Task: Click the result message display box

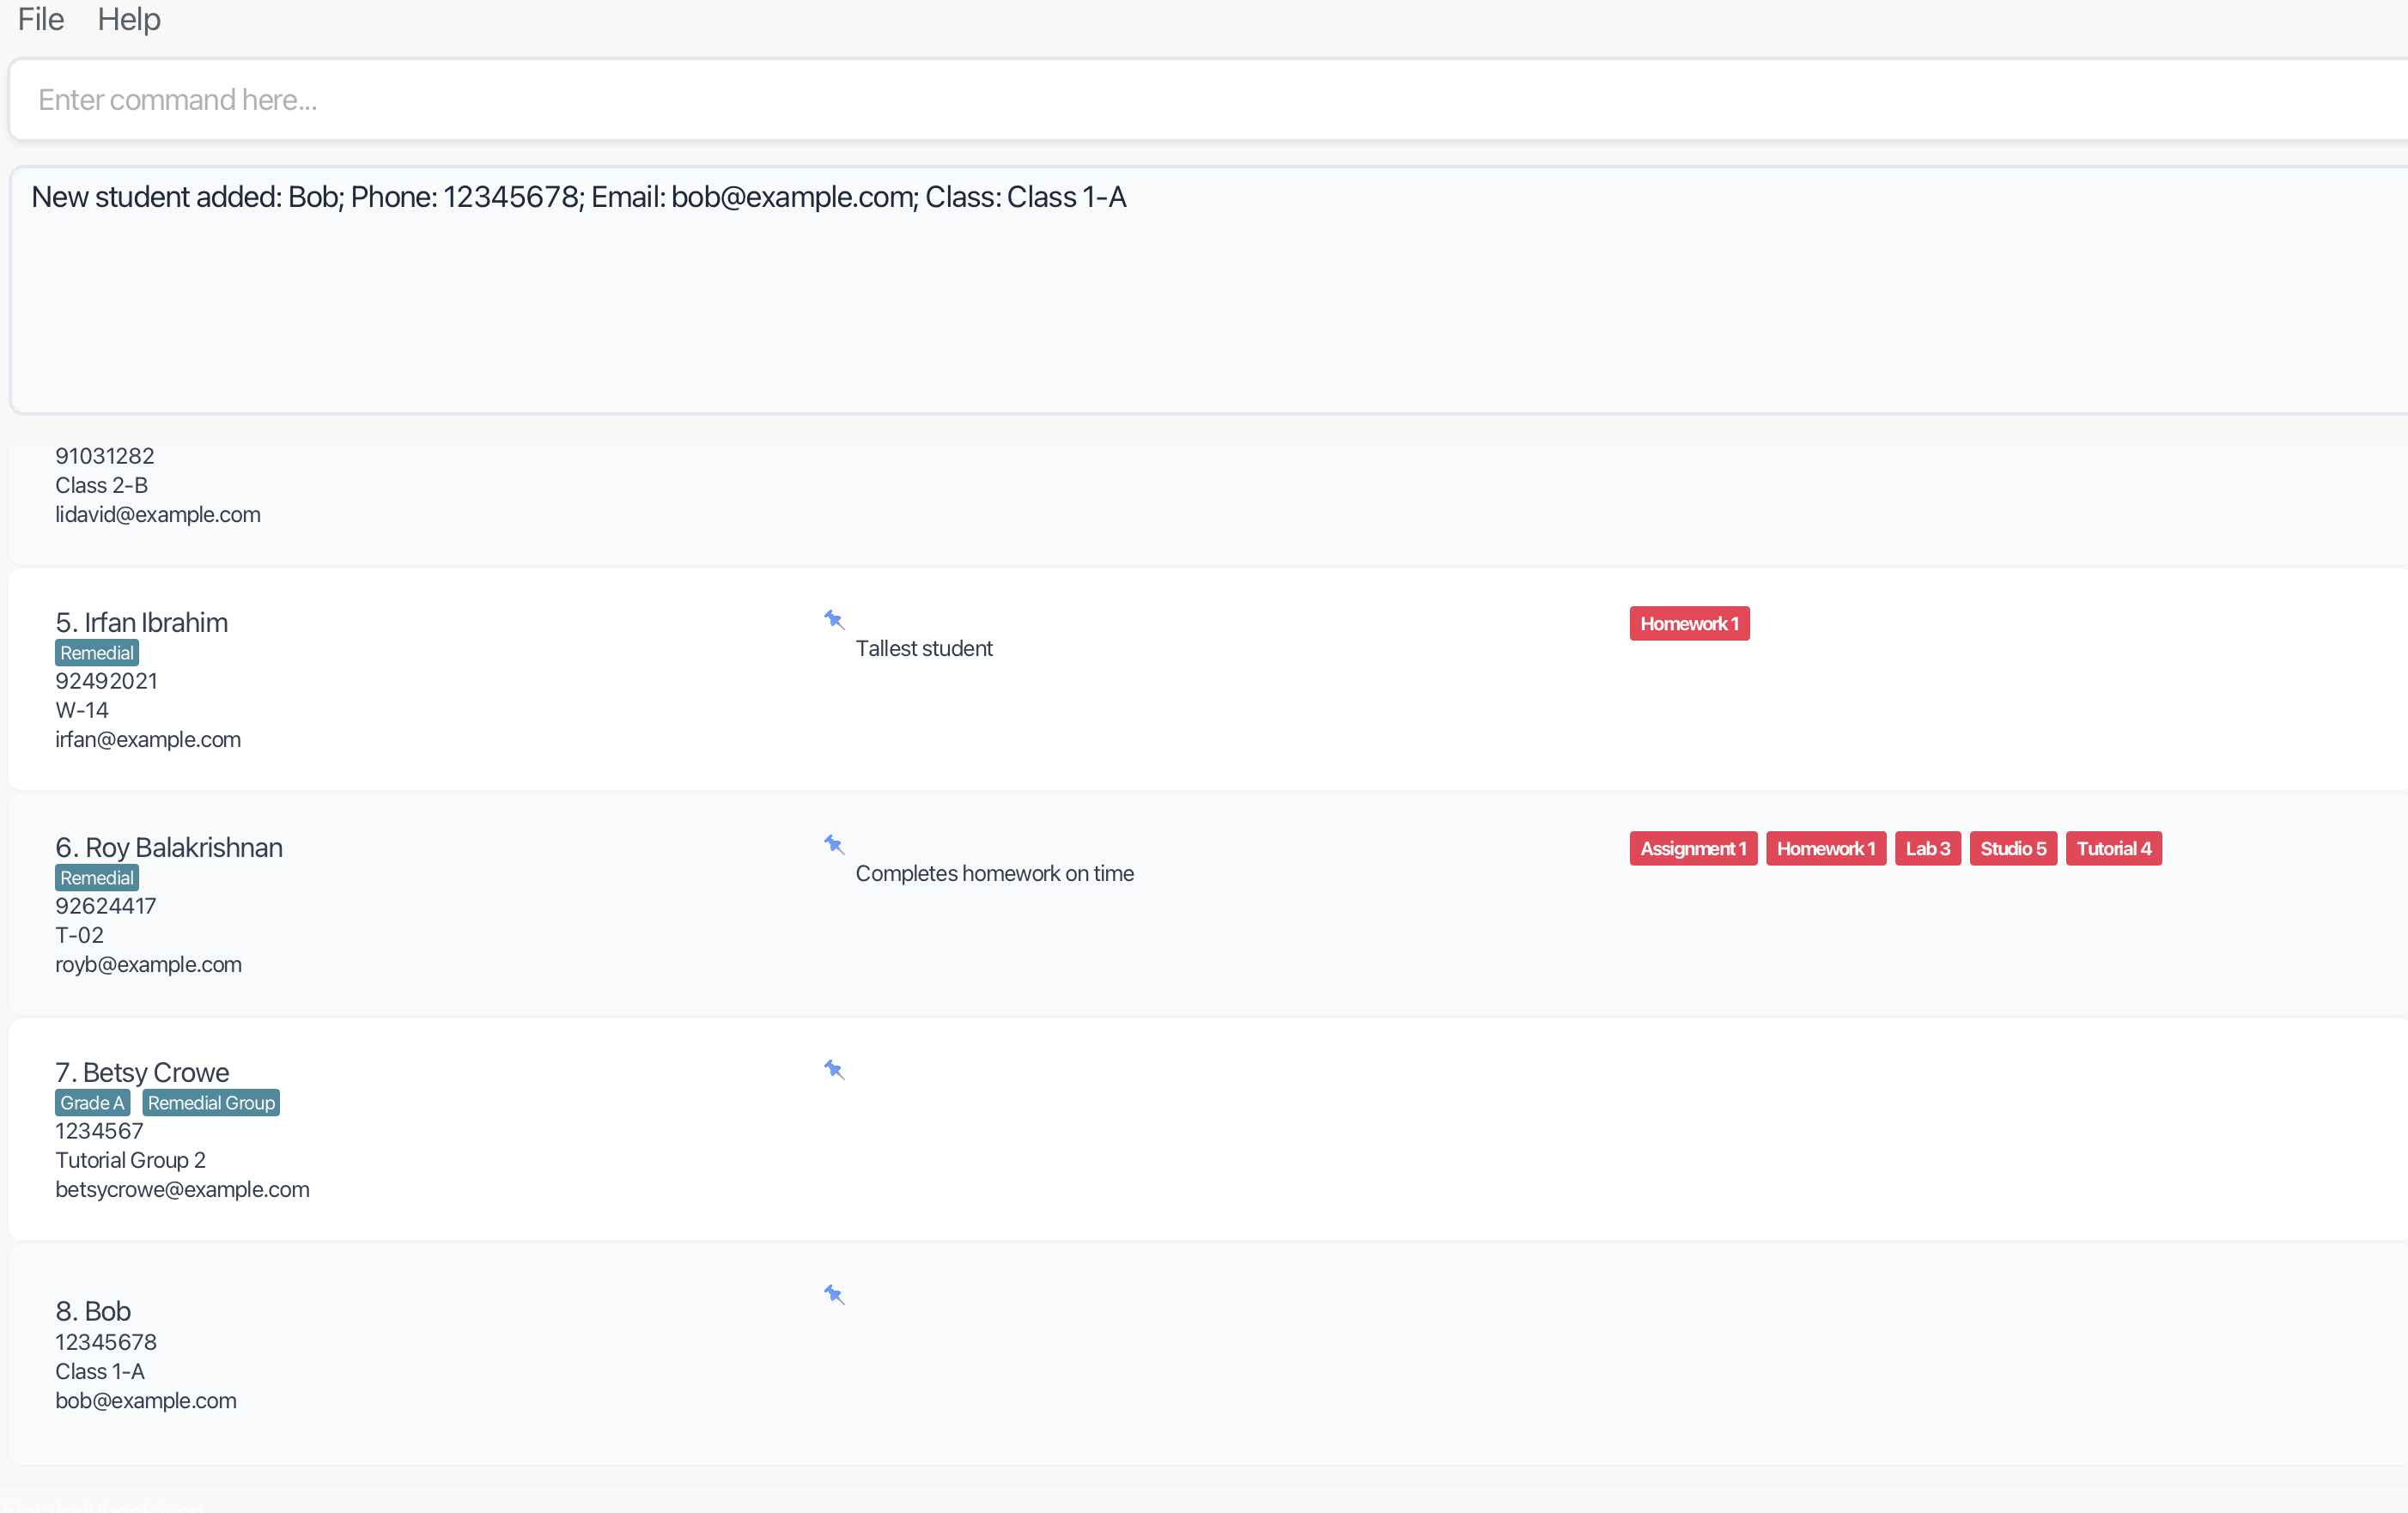Action: click(x=1200, y=290)
